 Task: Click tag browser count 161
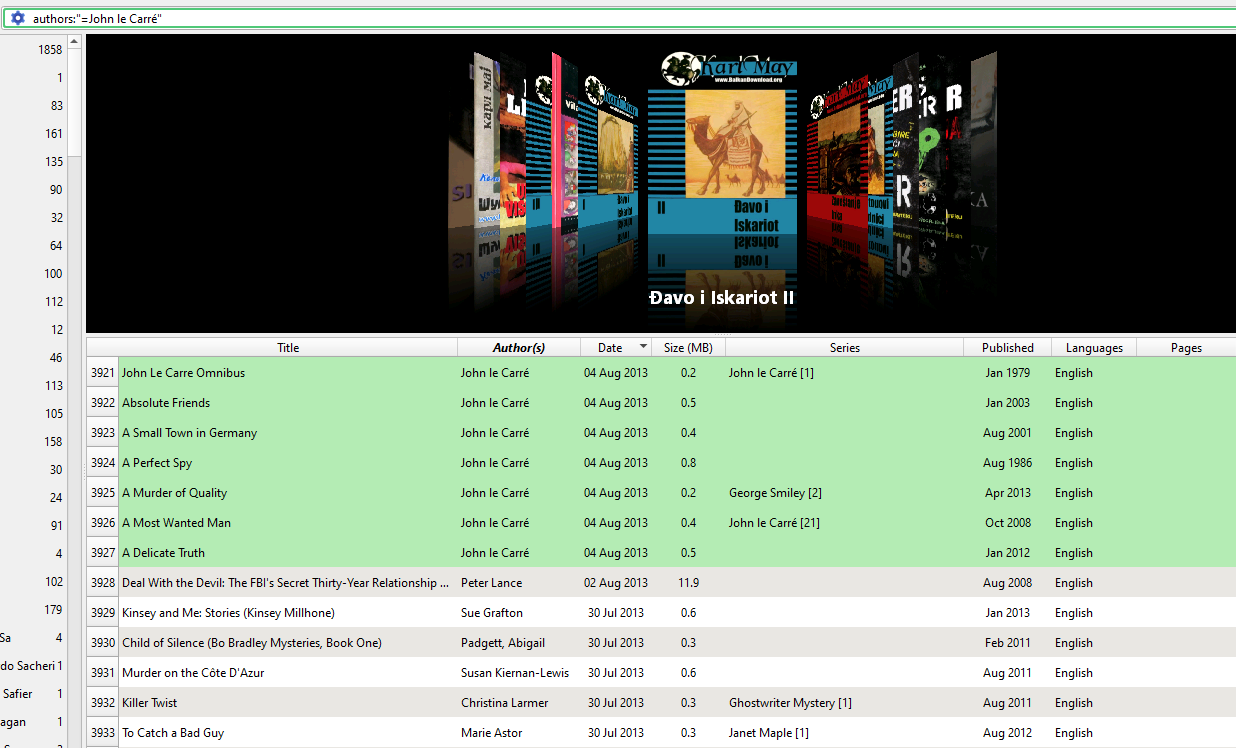(x=53, y=134)
